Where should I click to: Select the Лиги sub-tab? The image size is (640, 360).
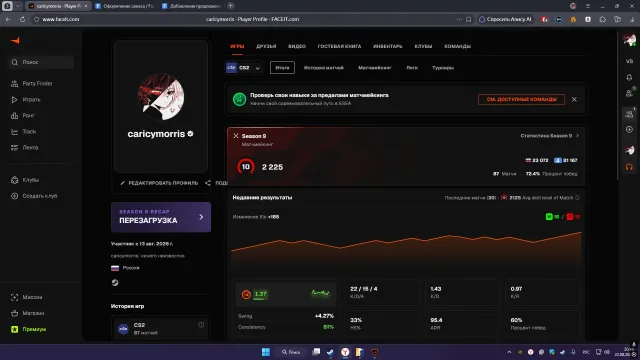(412, 68)
